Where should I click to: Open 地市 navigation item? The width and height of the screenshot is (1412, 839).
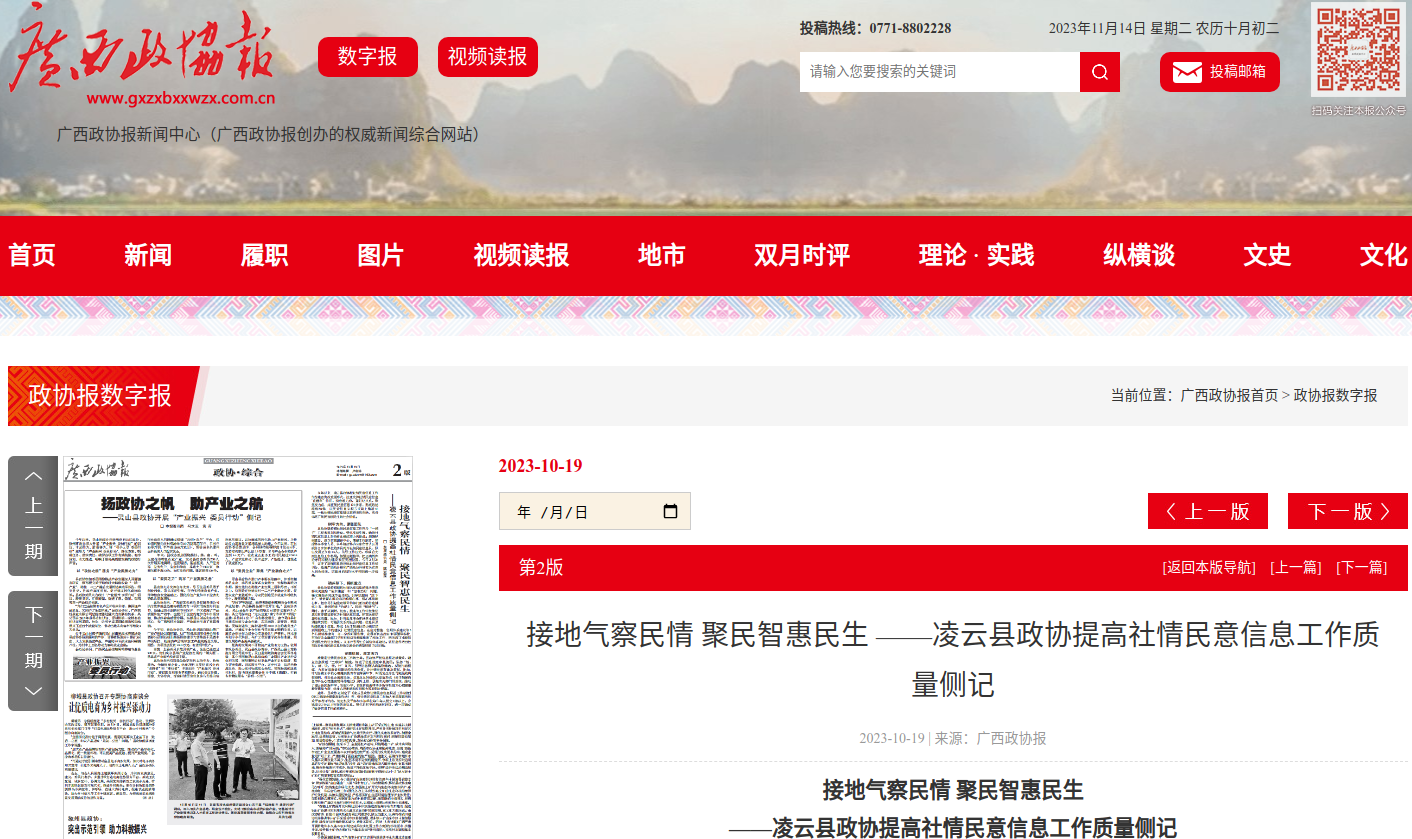[x=662, y=255]
